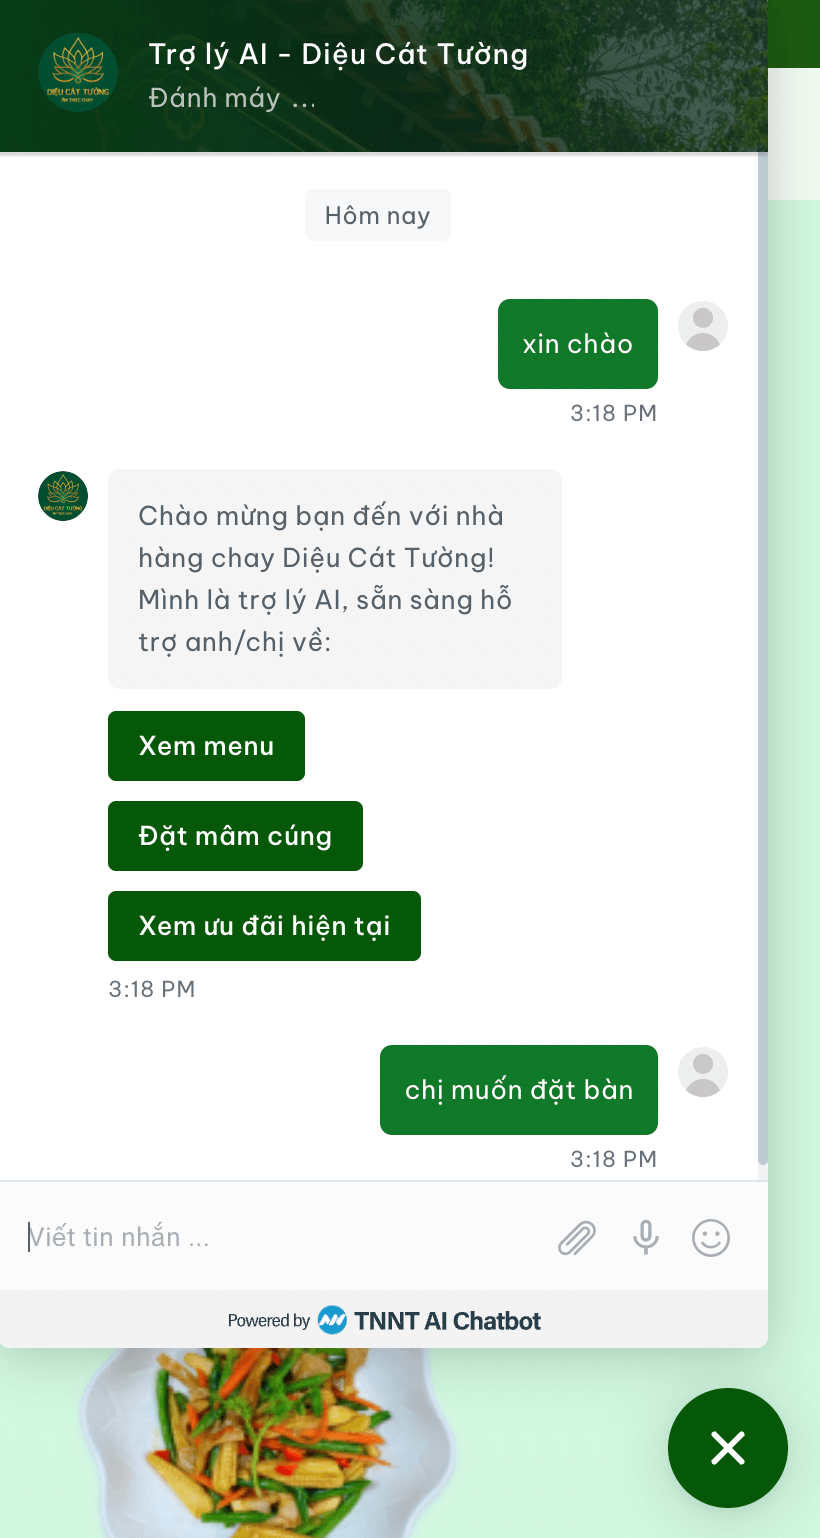Click user avatar next to "chị muốn đặt bàn"

click(x=703, y=1072)
